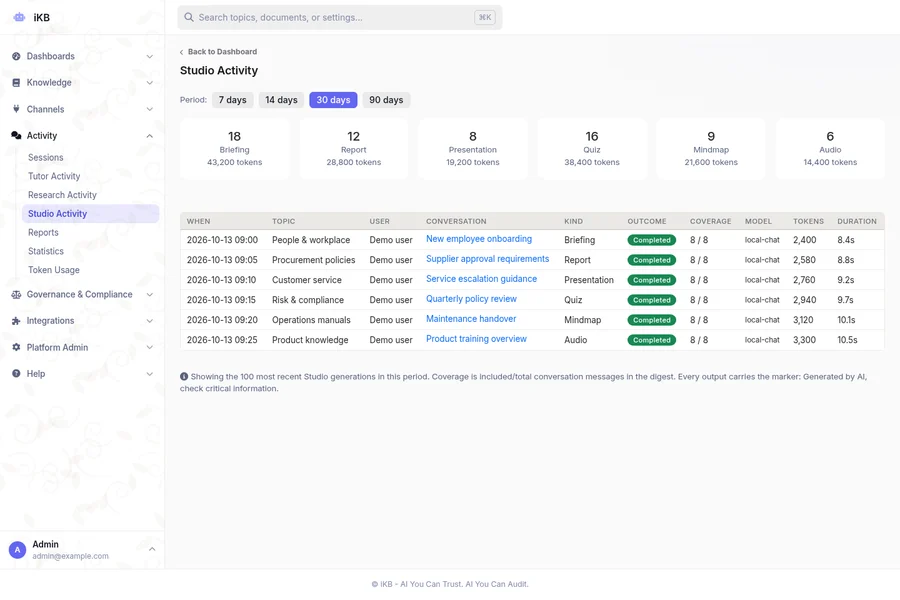Click the Mindmap 21,600 tokens card
Screen dimensions: 900x600
(x=711, y=149)
